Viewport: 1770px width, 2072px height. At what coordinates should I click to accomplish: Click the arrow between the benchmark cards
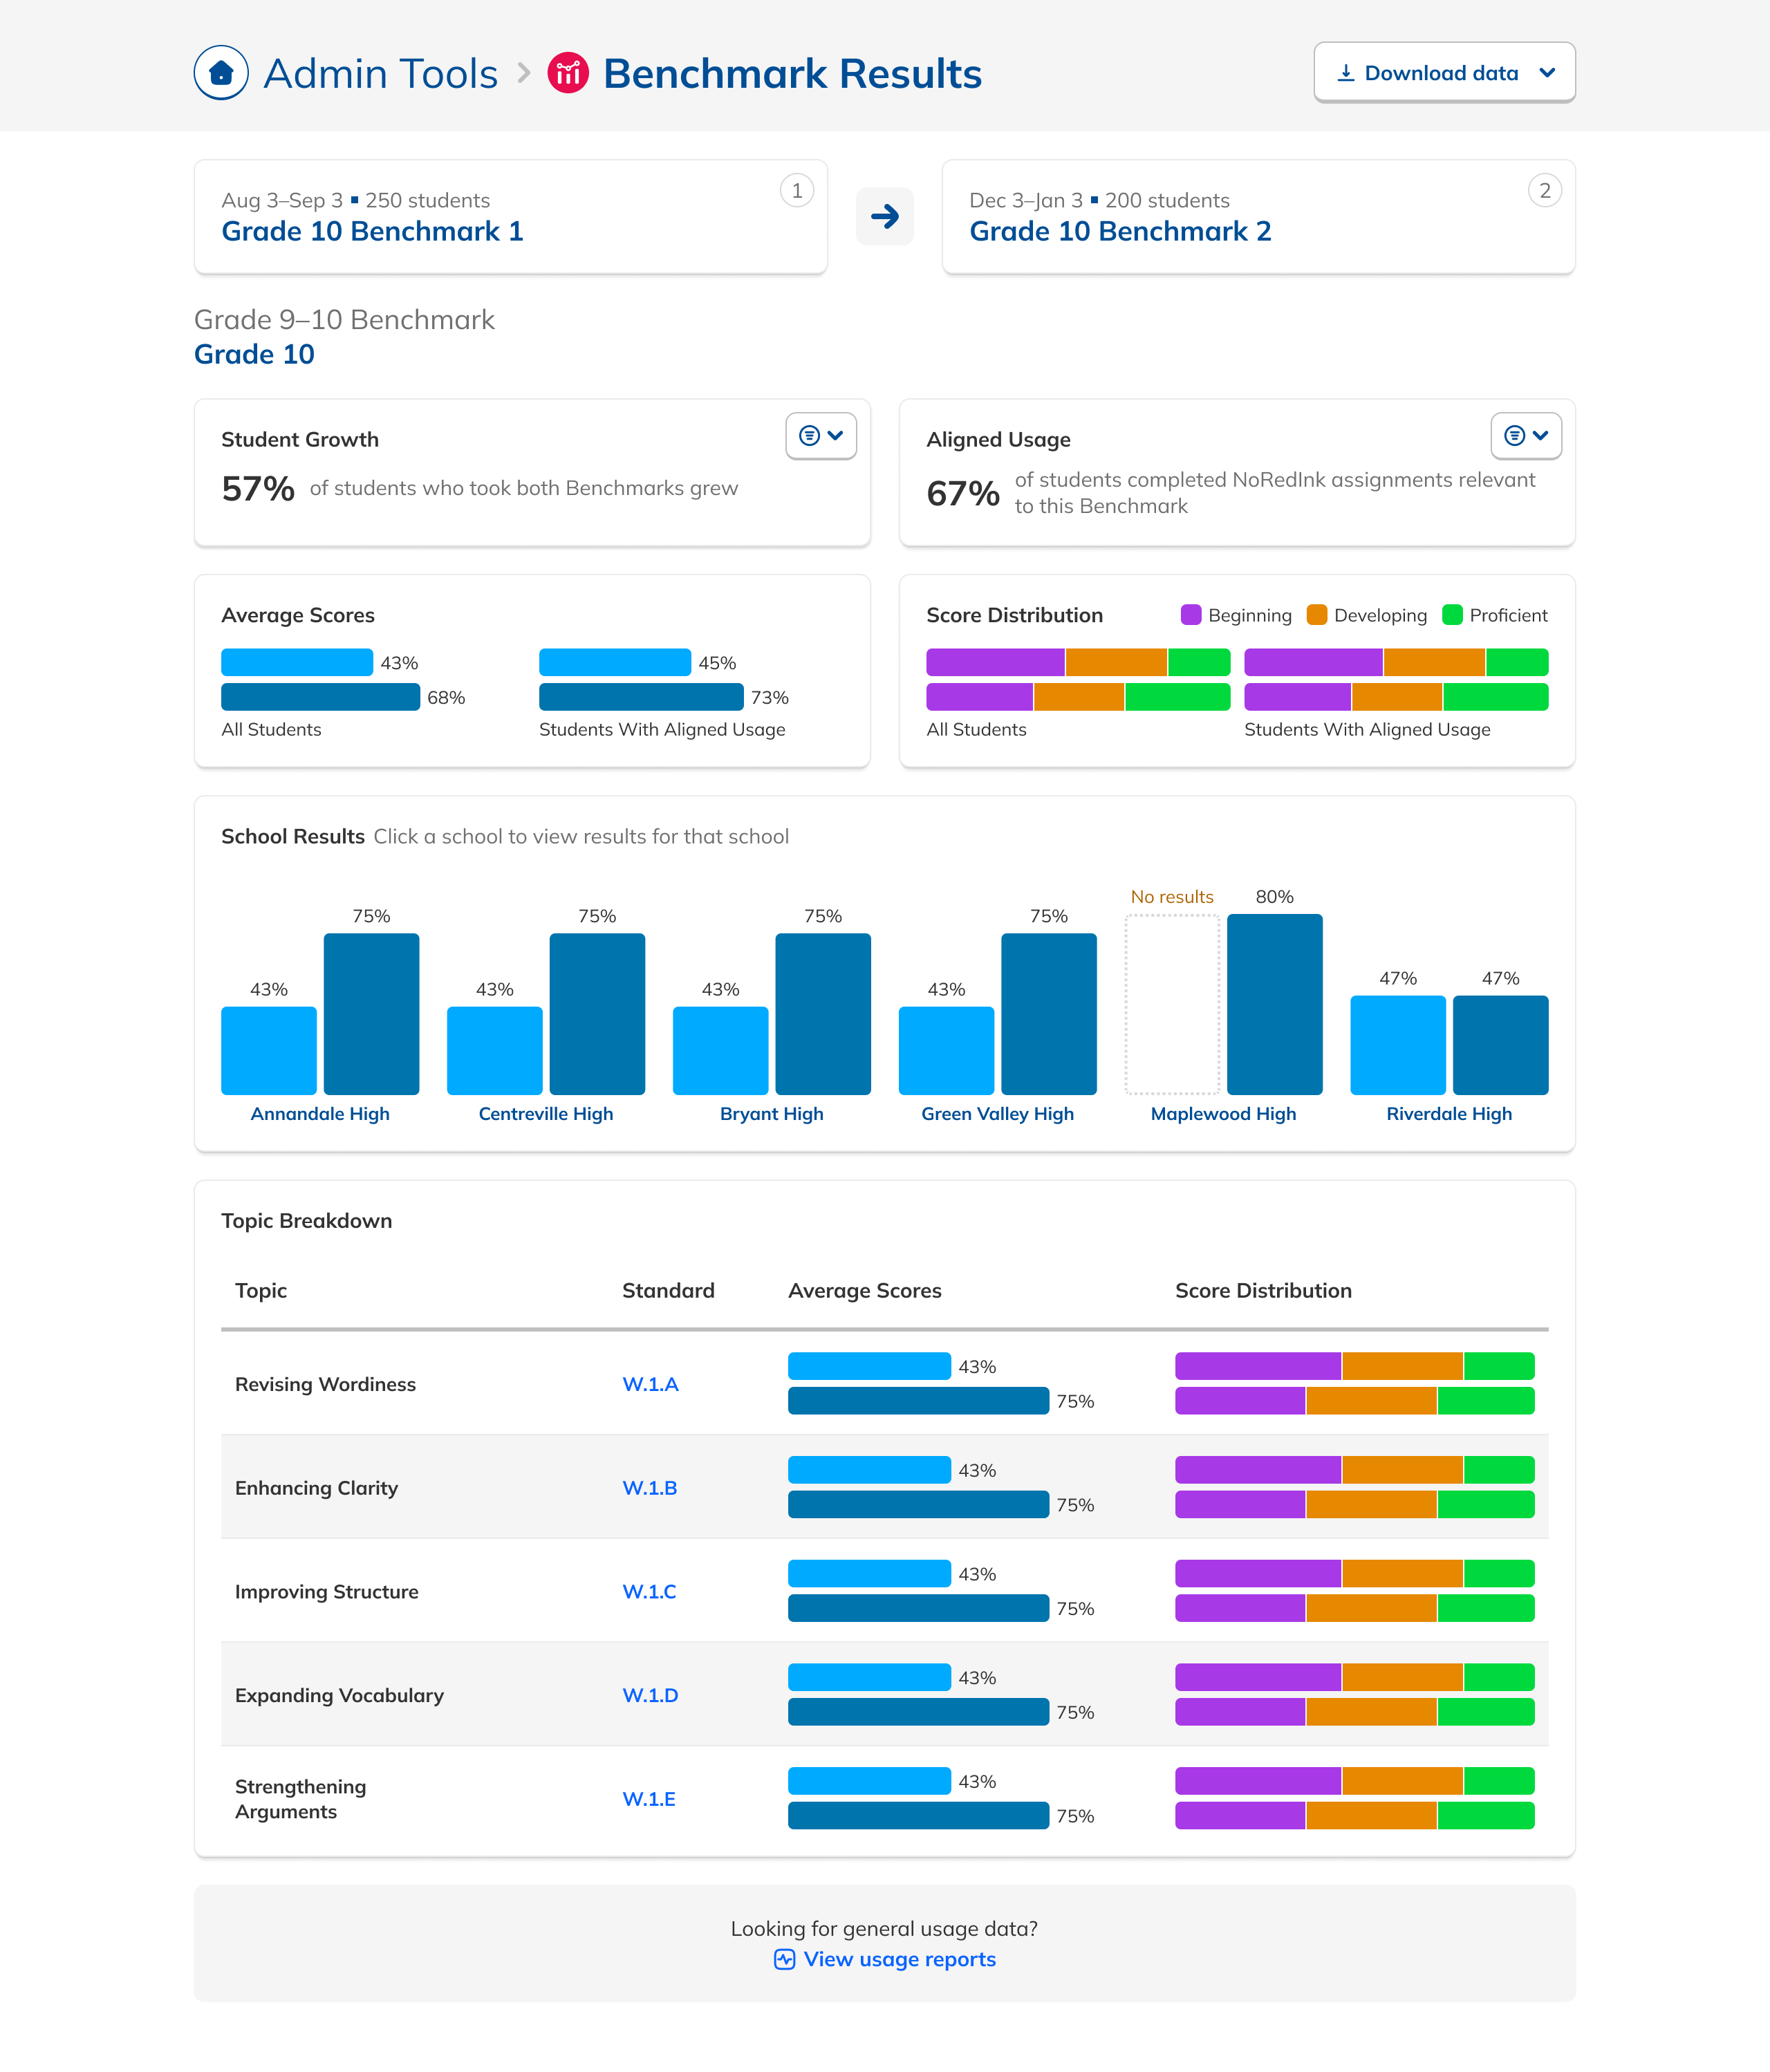884,216
